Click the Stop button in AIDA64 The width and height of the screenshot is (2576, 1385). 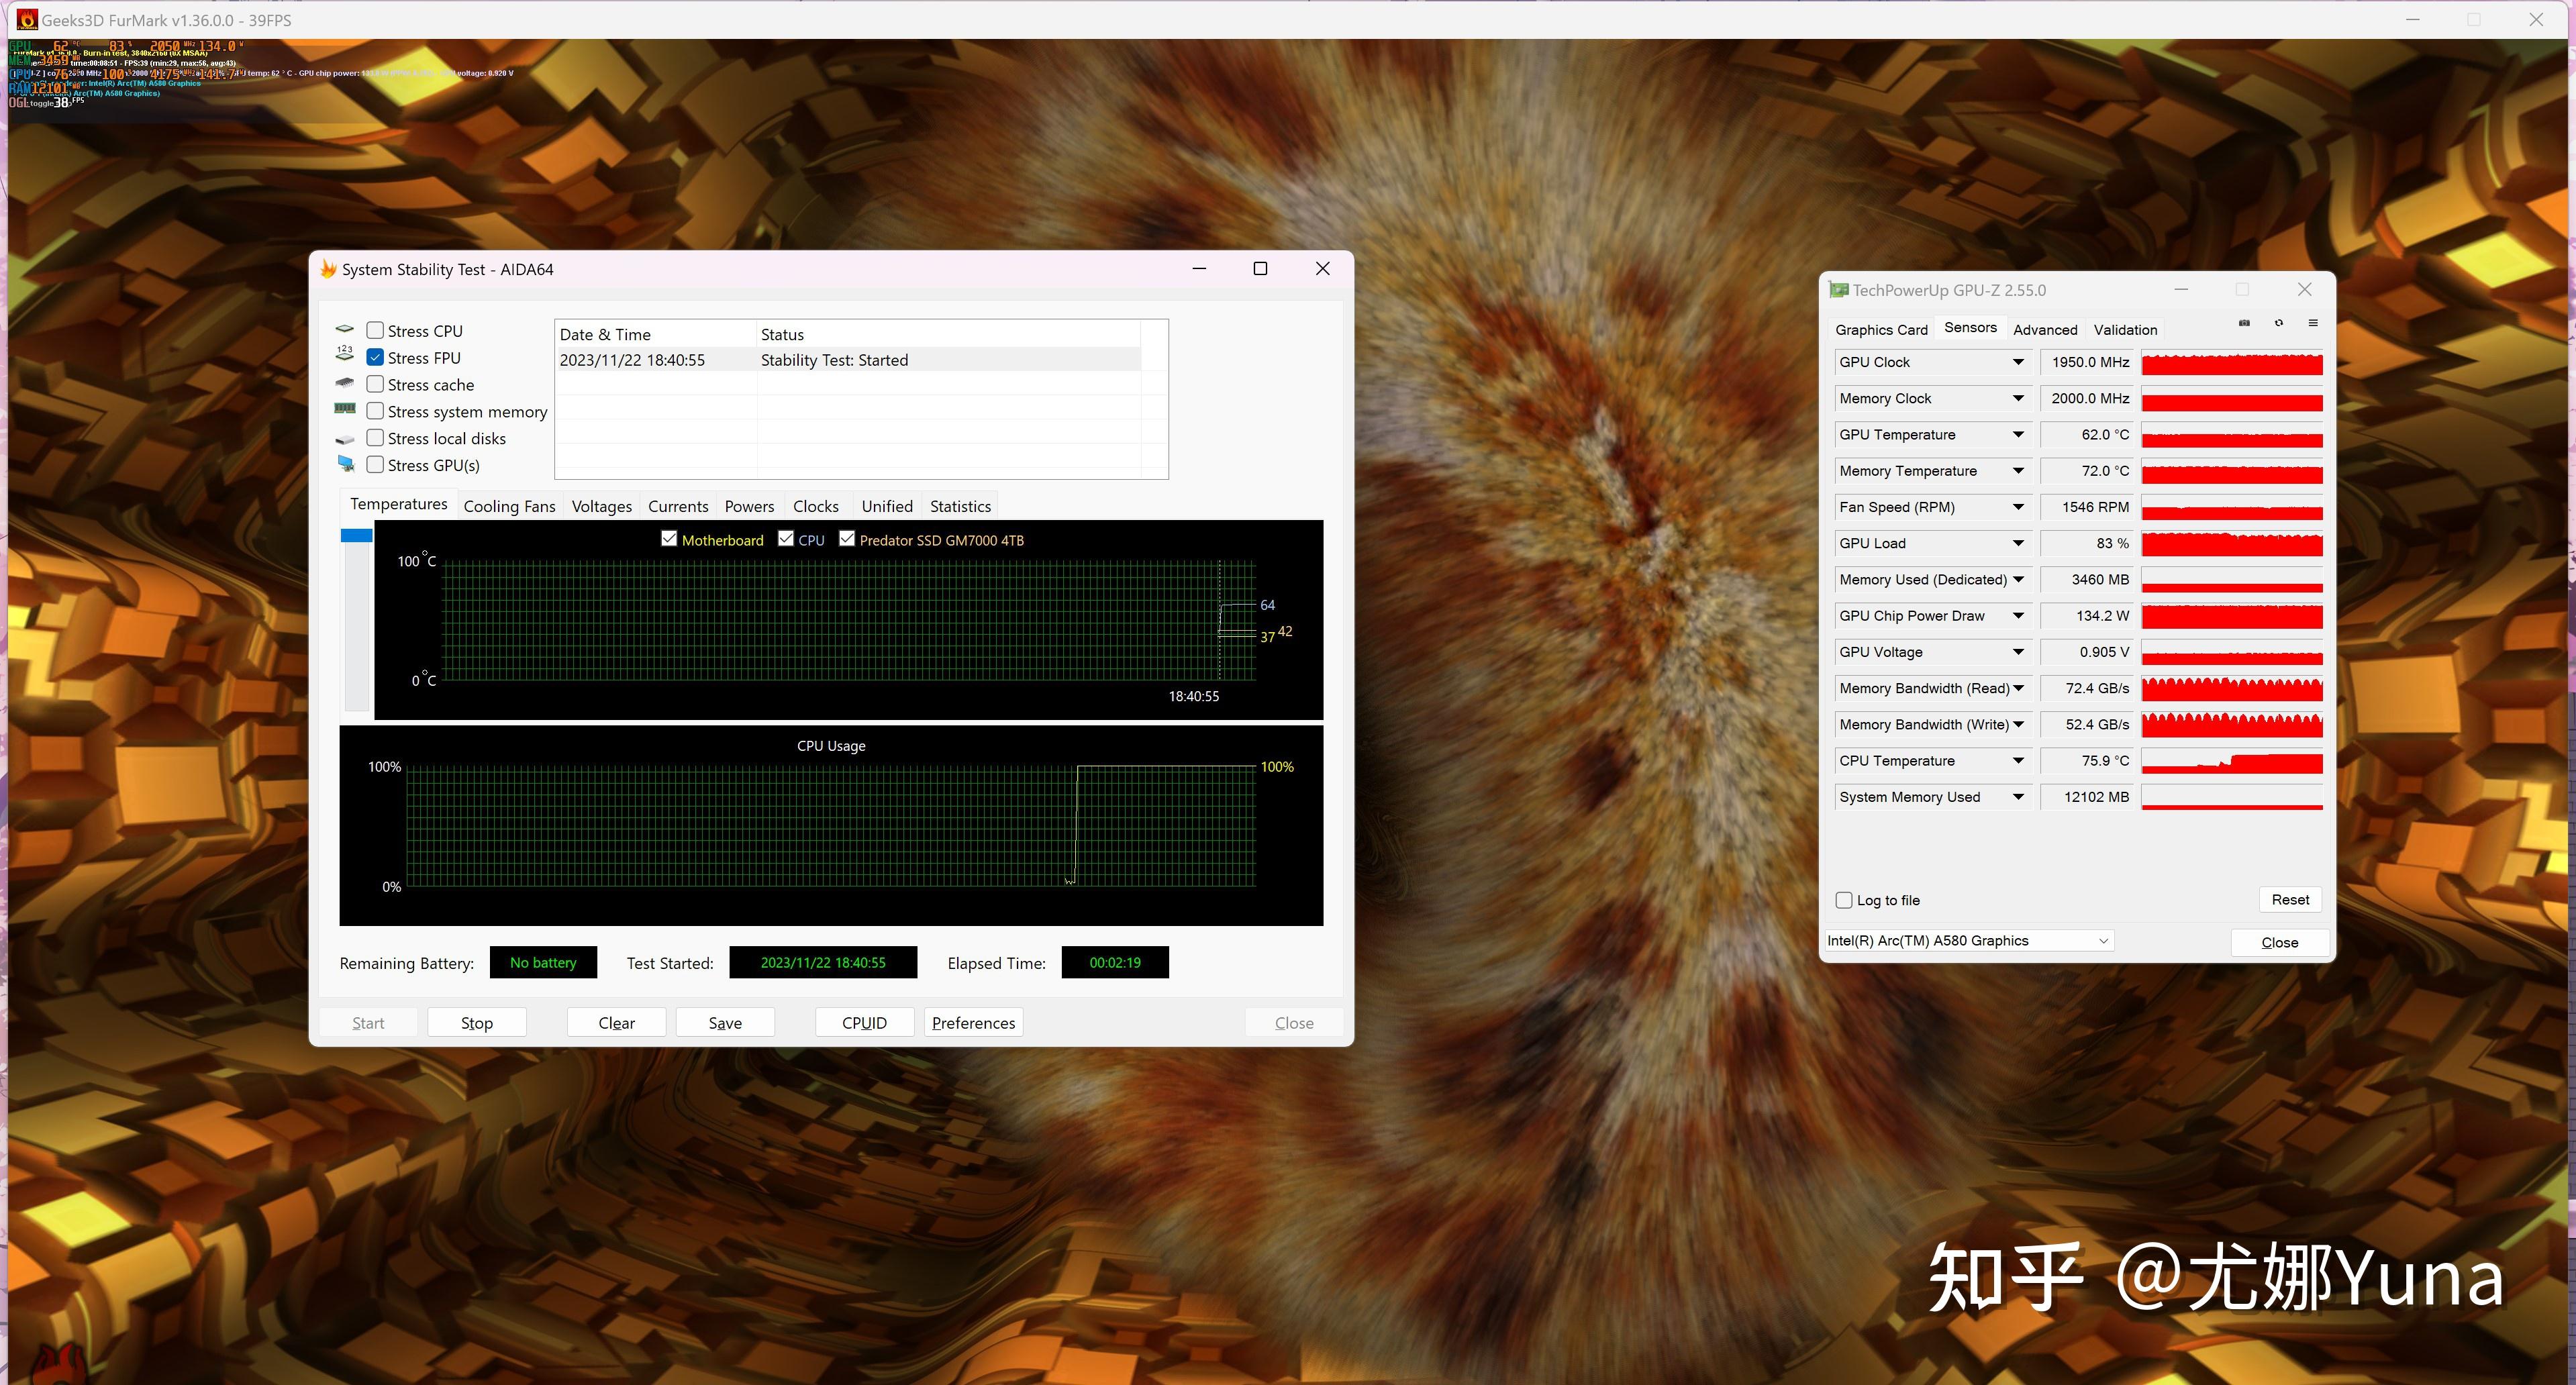tap(475, 1023)
